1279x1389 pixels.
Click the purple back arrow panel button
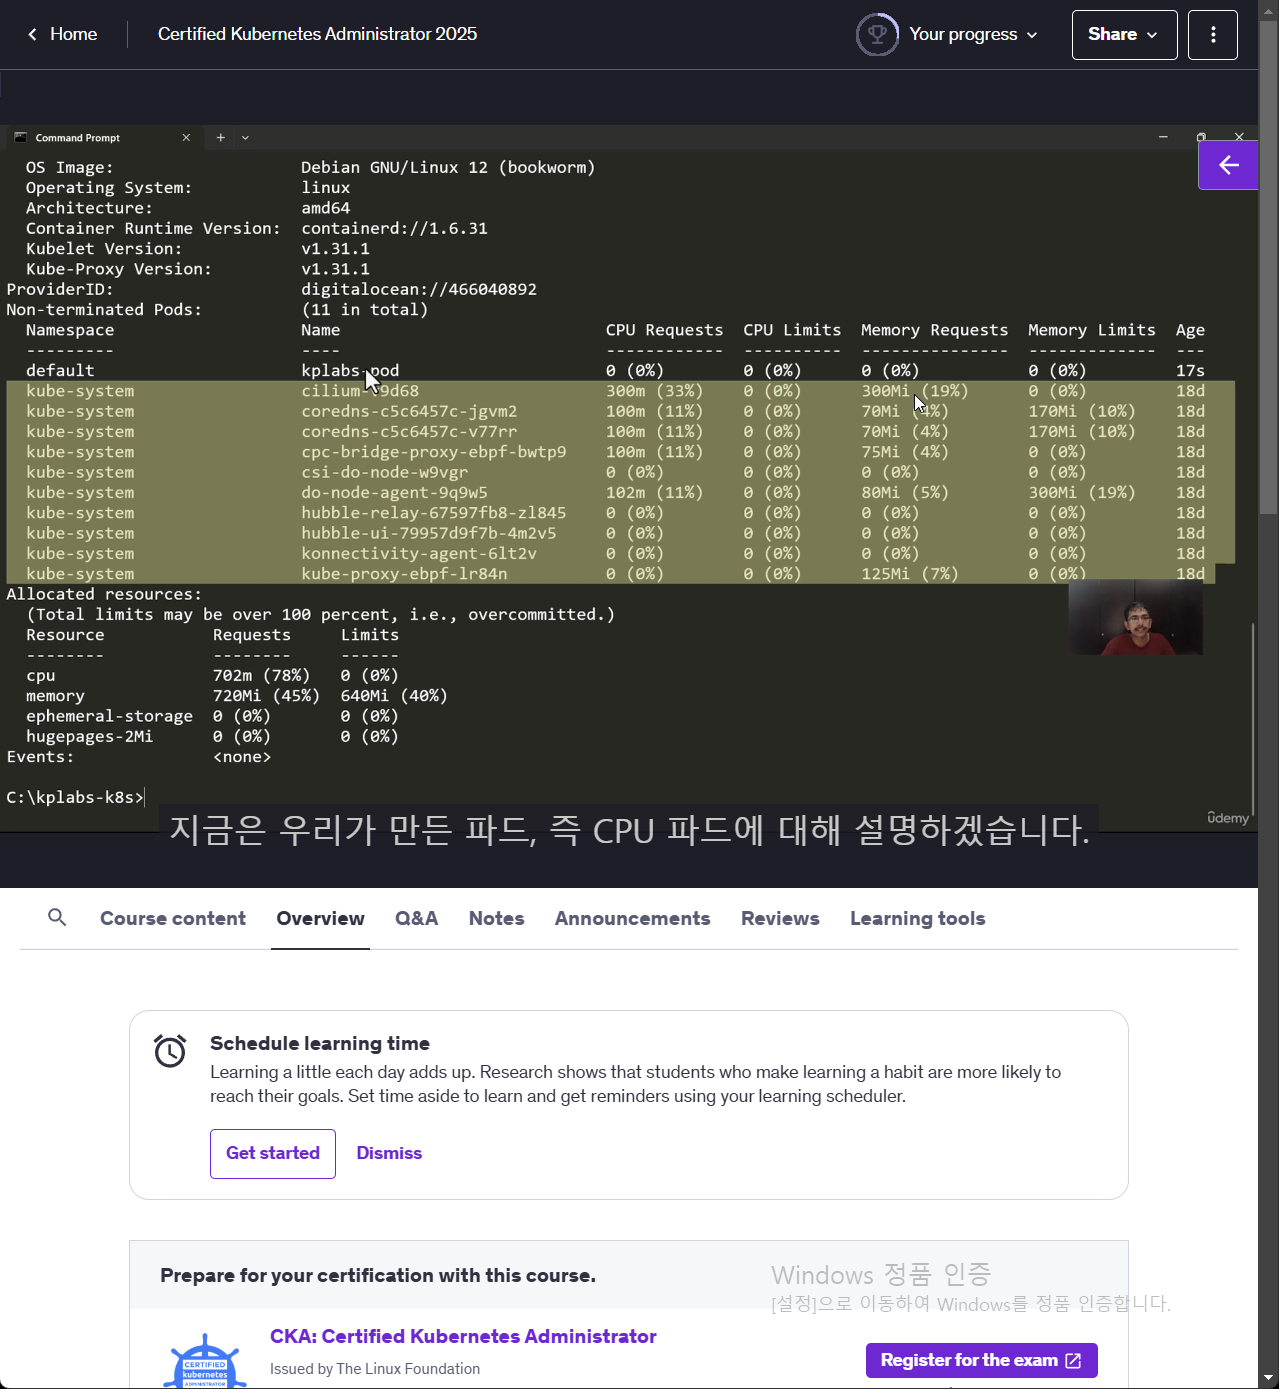(x=1228, y=165)
